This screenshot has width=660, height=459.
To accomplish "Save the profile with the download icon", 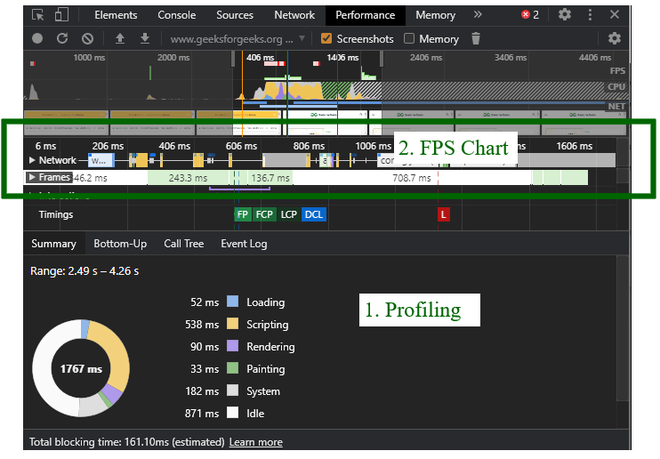I will point(145,39).
